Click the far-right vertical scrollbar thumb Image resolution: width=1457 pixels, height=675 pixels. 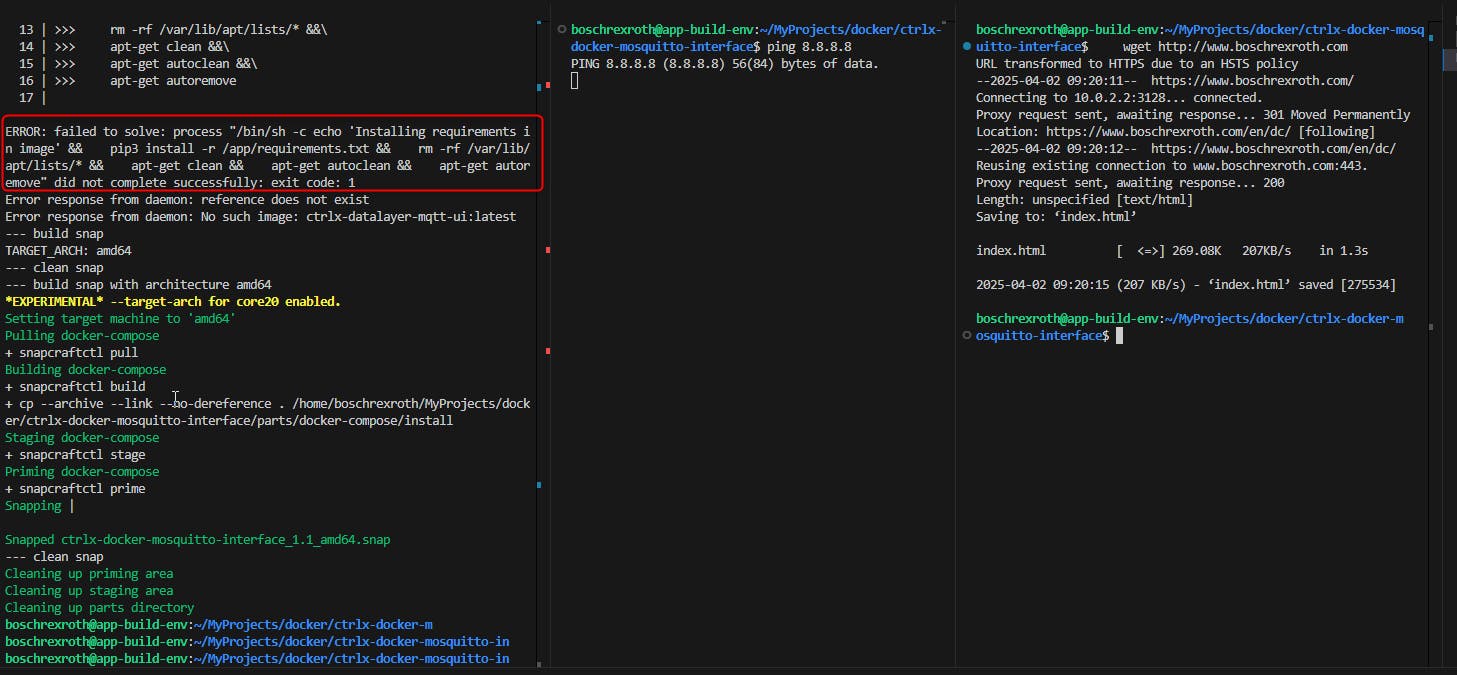pyautogui.click(x=1449, y=58)
